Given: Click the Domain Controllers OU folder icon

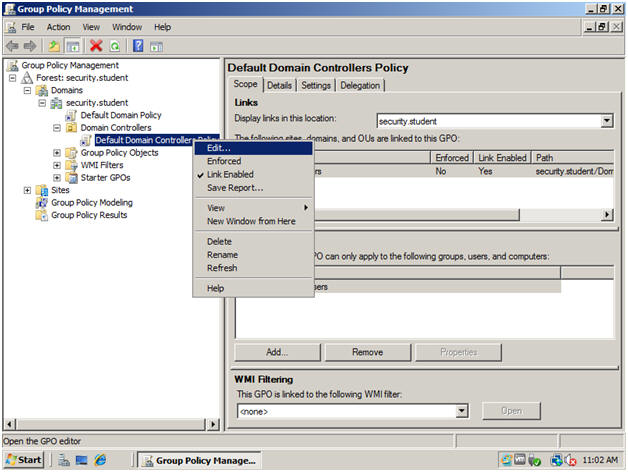Looking at the screenshot, I should click(71, 128).
